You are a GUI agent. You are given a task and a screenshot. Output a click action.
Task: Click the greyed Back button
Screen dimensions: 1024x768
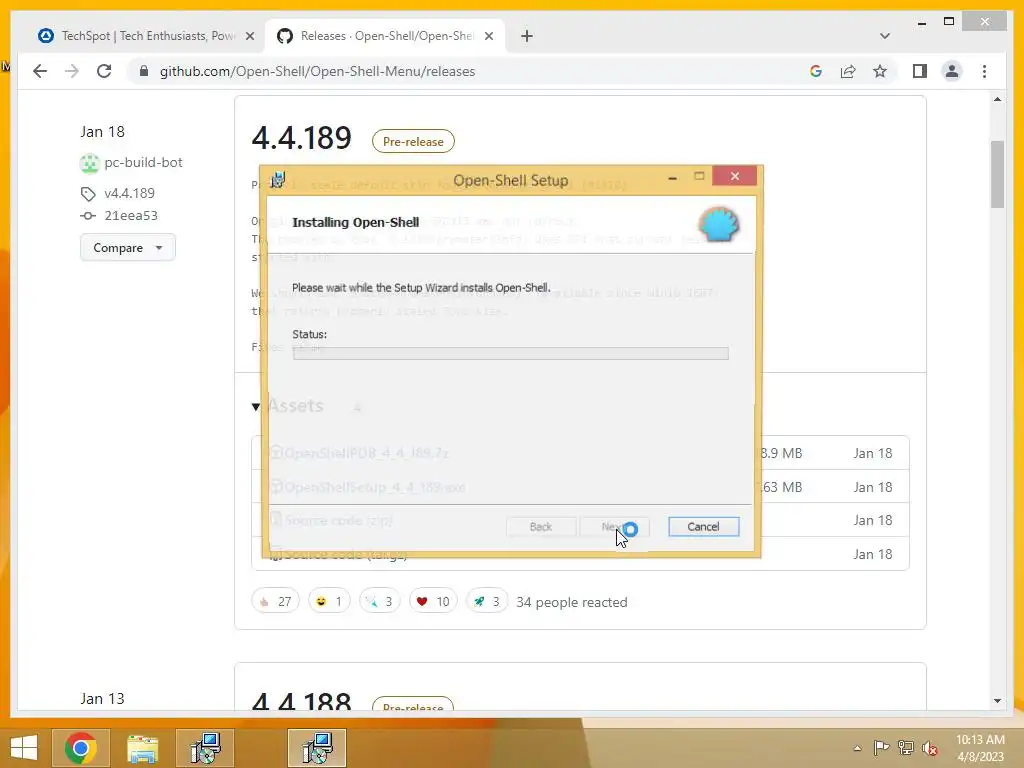[x=541, y=527]
